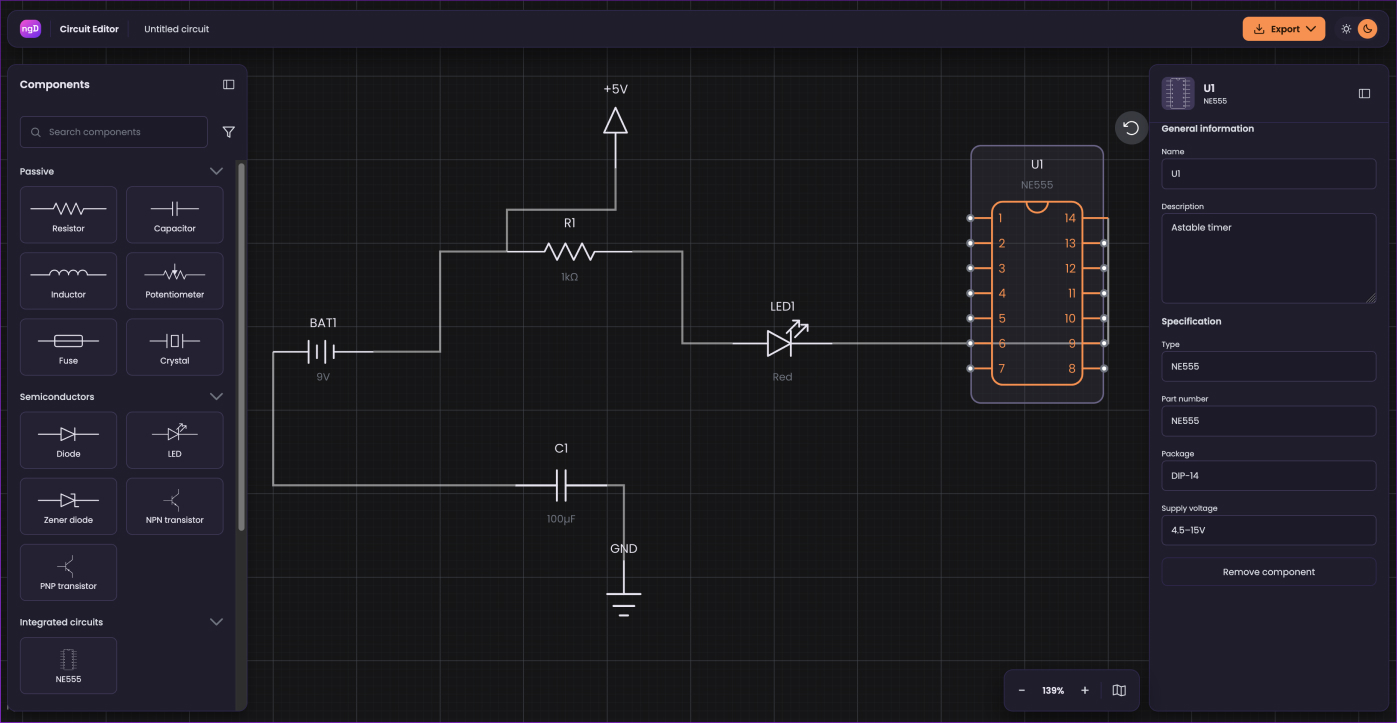Select the Zener diode component

(x=68, y=506)
